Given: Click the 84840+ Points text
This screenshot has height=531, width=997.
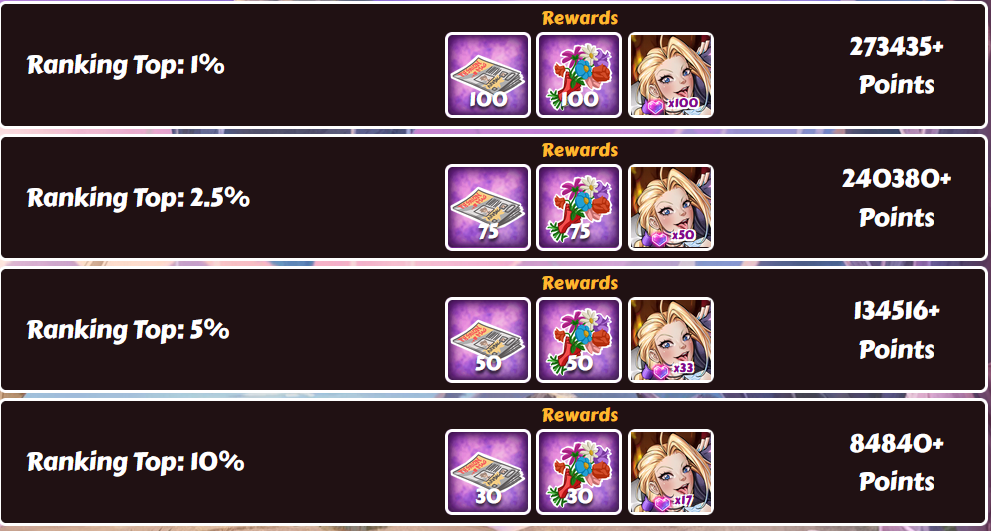Looking at the screenshot, I should click(897, 462).
